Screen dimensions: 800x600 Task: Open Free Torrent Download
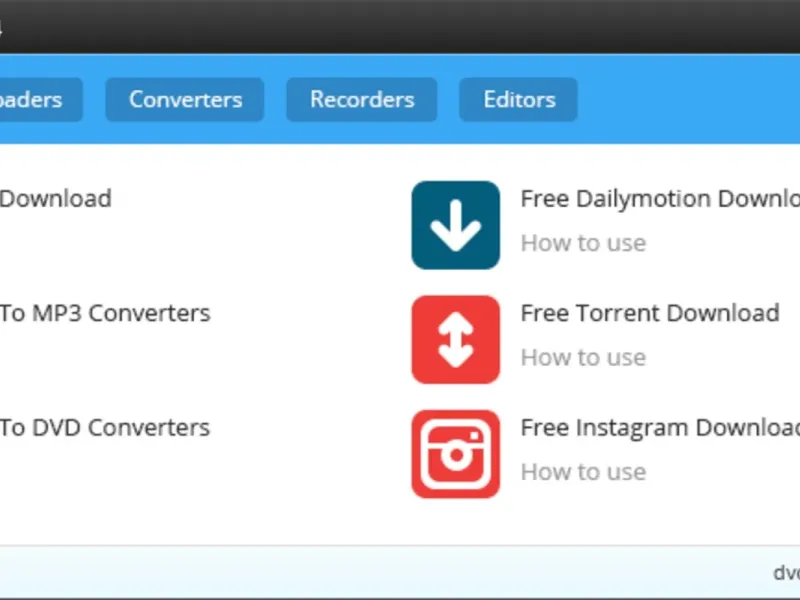coord(650,313)
